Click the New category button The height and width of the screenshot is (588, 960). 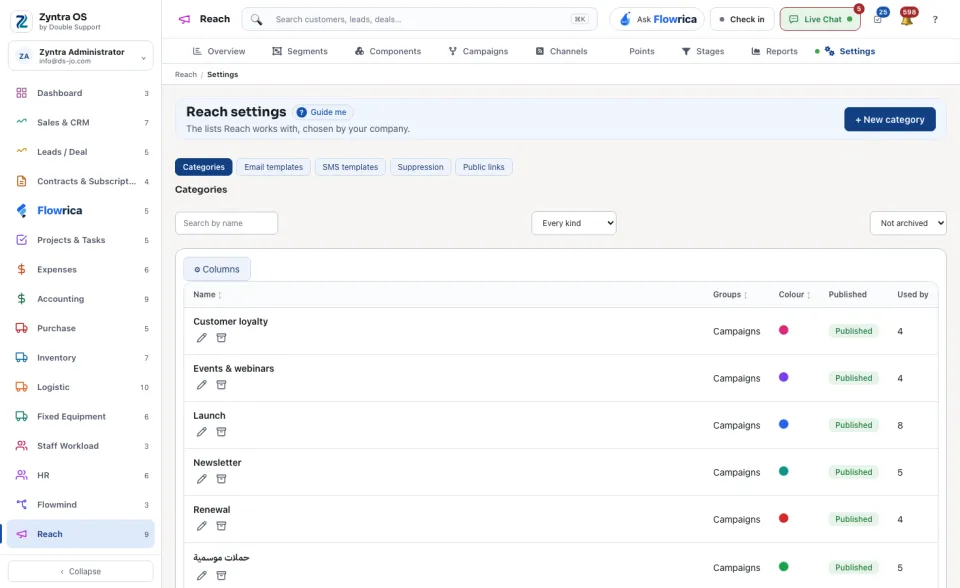(x=890, y=119)
